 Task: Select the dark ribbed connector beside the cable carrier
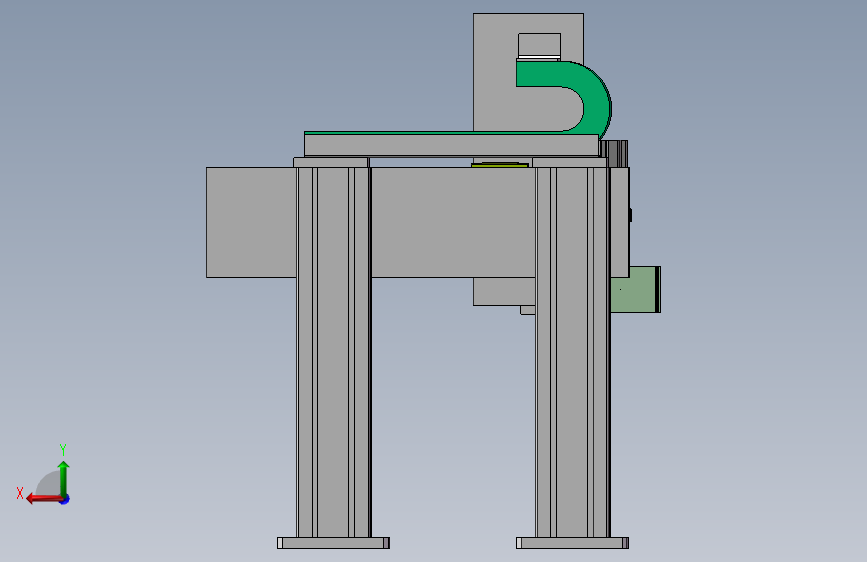(614, 153)
